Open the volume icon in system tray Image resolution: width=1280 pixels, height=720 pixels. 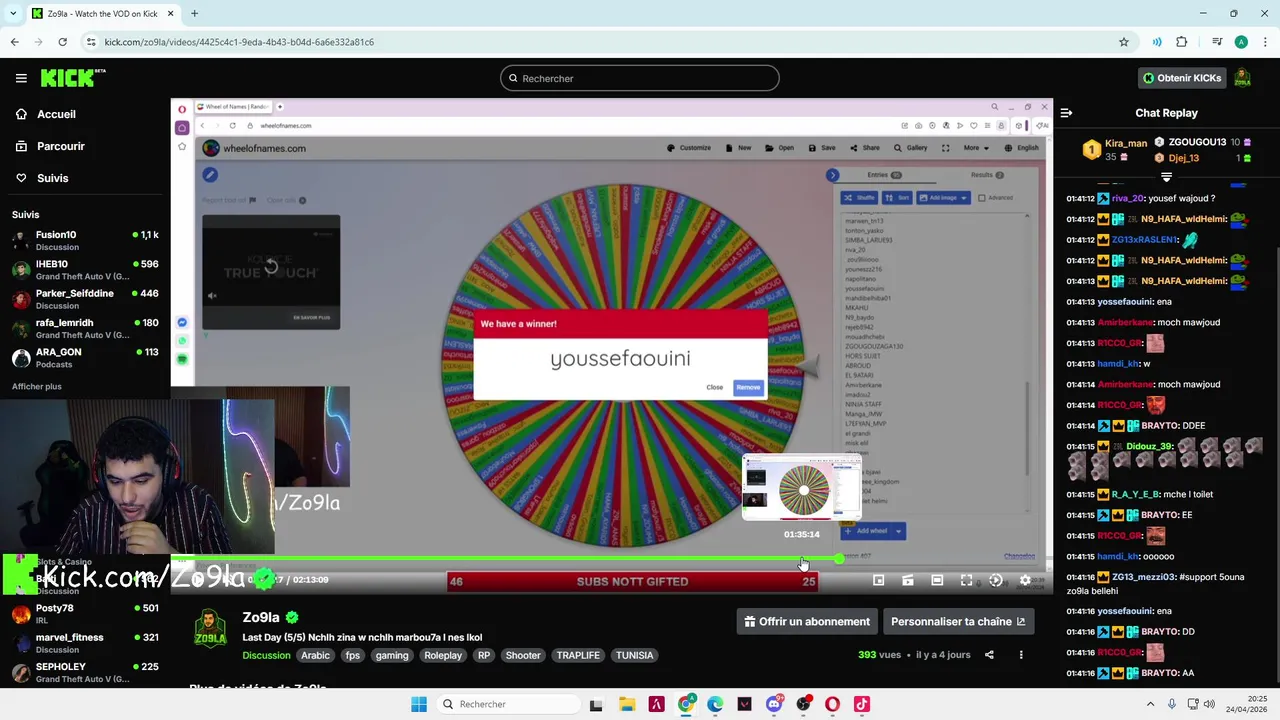(x=1209, y=704)
